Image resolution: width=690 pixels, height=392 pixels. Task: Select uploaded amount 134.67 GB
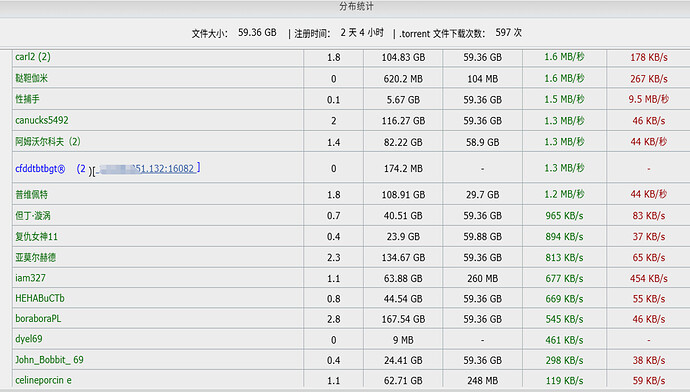pyautogui.click(x=404, y=257)
